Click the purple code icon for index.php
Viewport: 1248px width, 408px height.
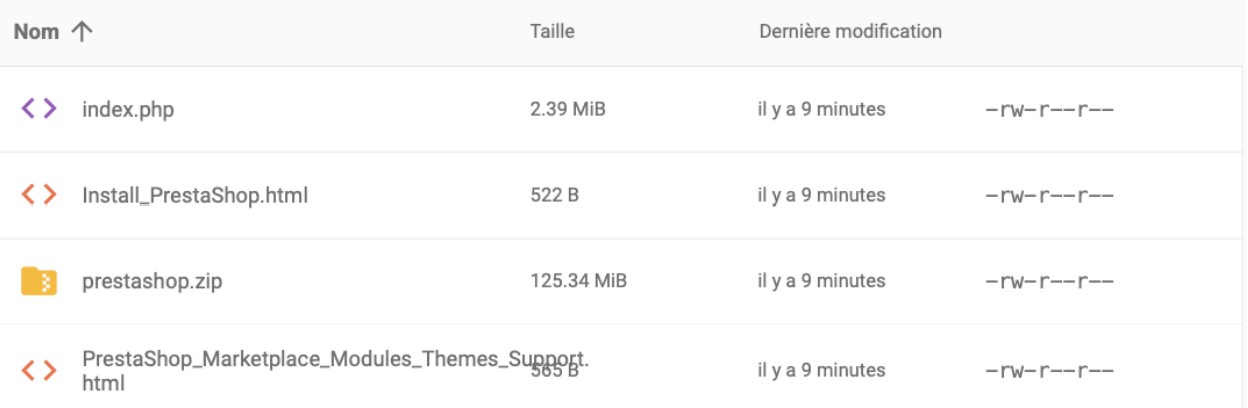(39, 109)
